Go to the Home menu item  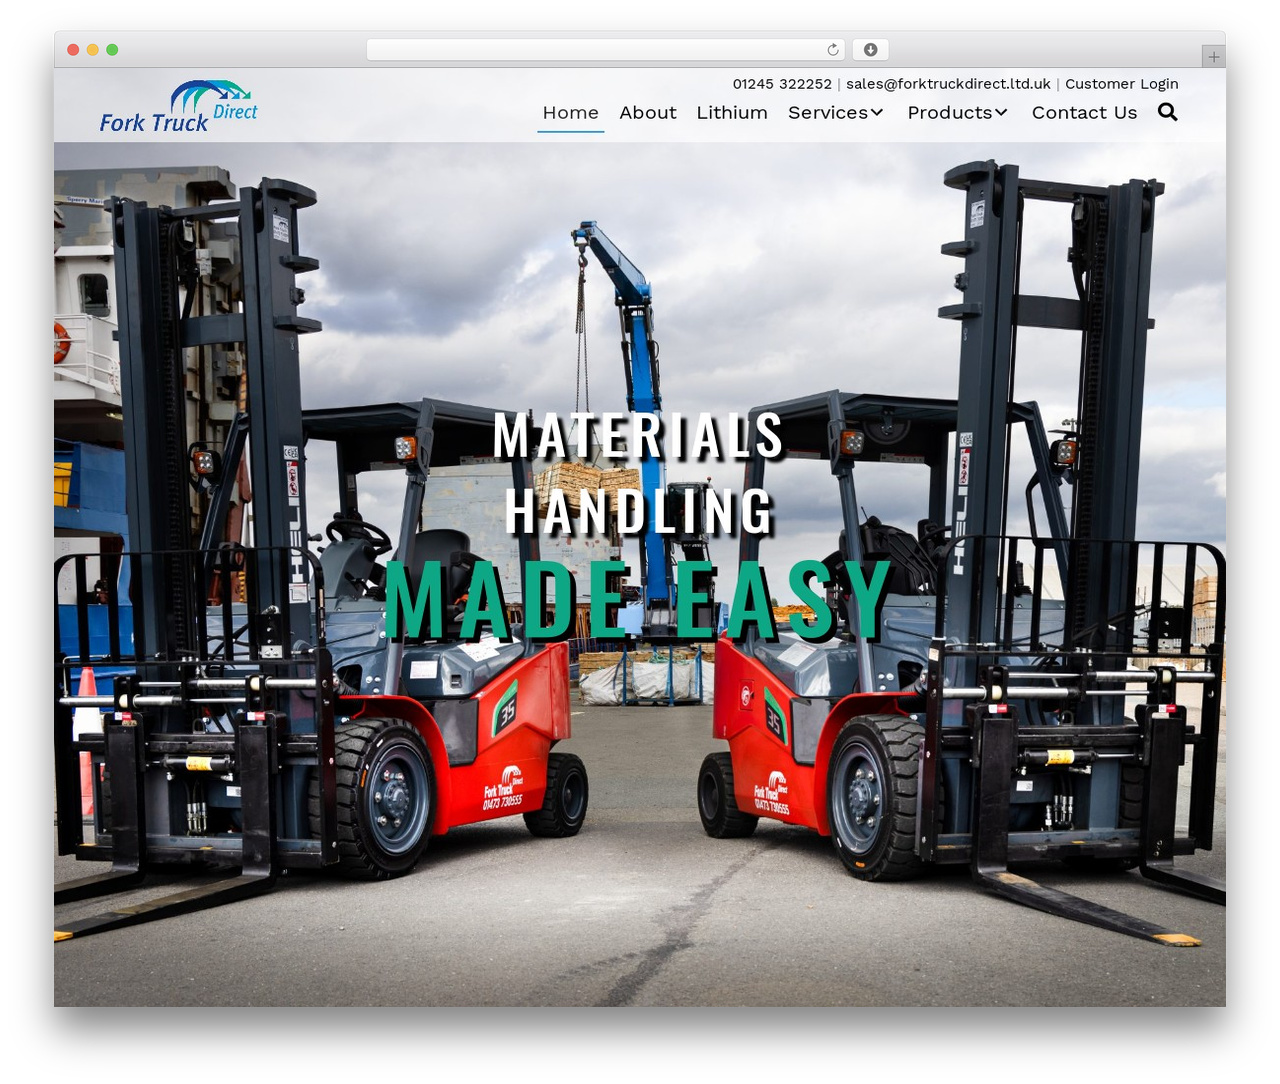point(570,113)
